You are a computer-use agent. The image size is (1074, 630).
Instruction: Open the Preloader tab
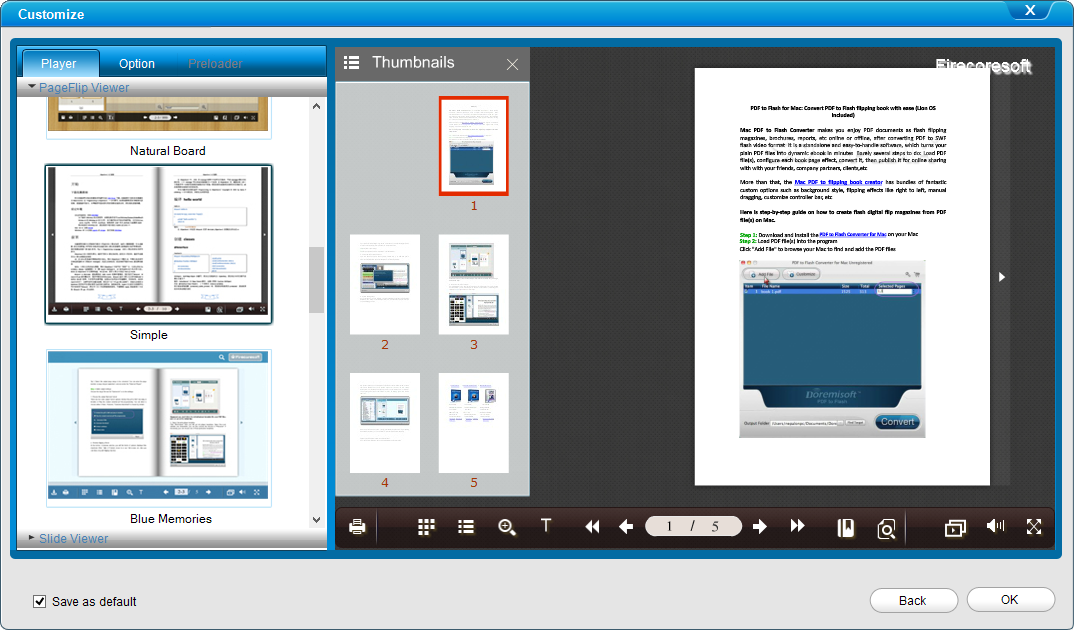click(215, 64)
